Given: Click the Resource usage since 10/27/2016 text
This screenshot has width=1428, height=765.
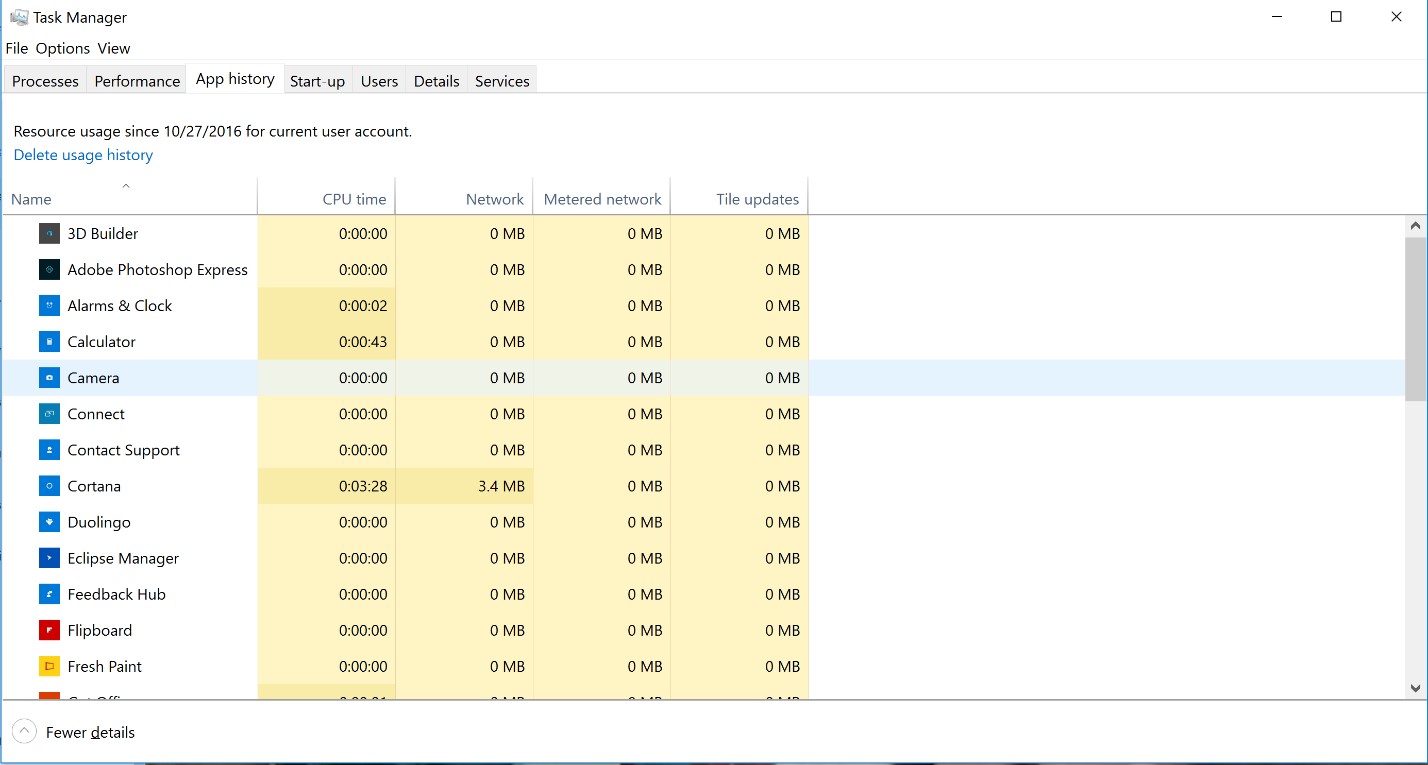Looking at the screenshot, I should pos(212,131).
